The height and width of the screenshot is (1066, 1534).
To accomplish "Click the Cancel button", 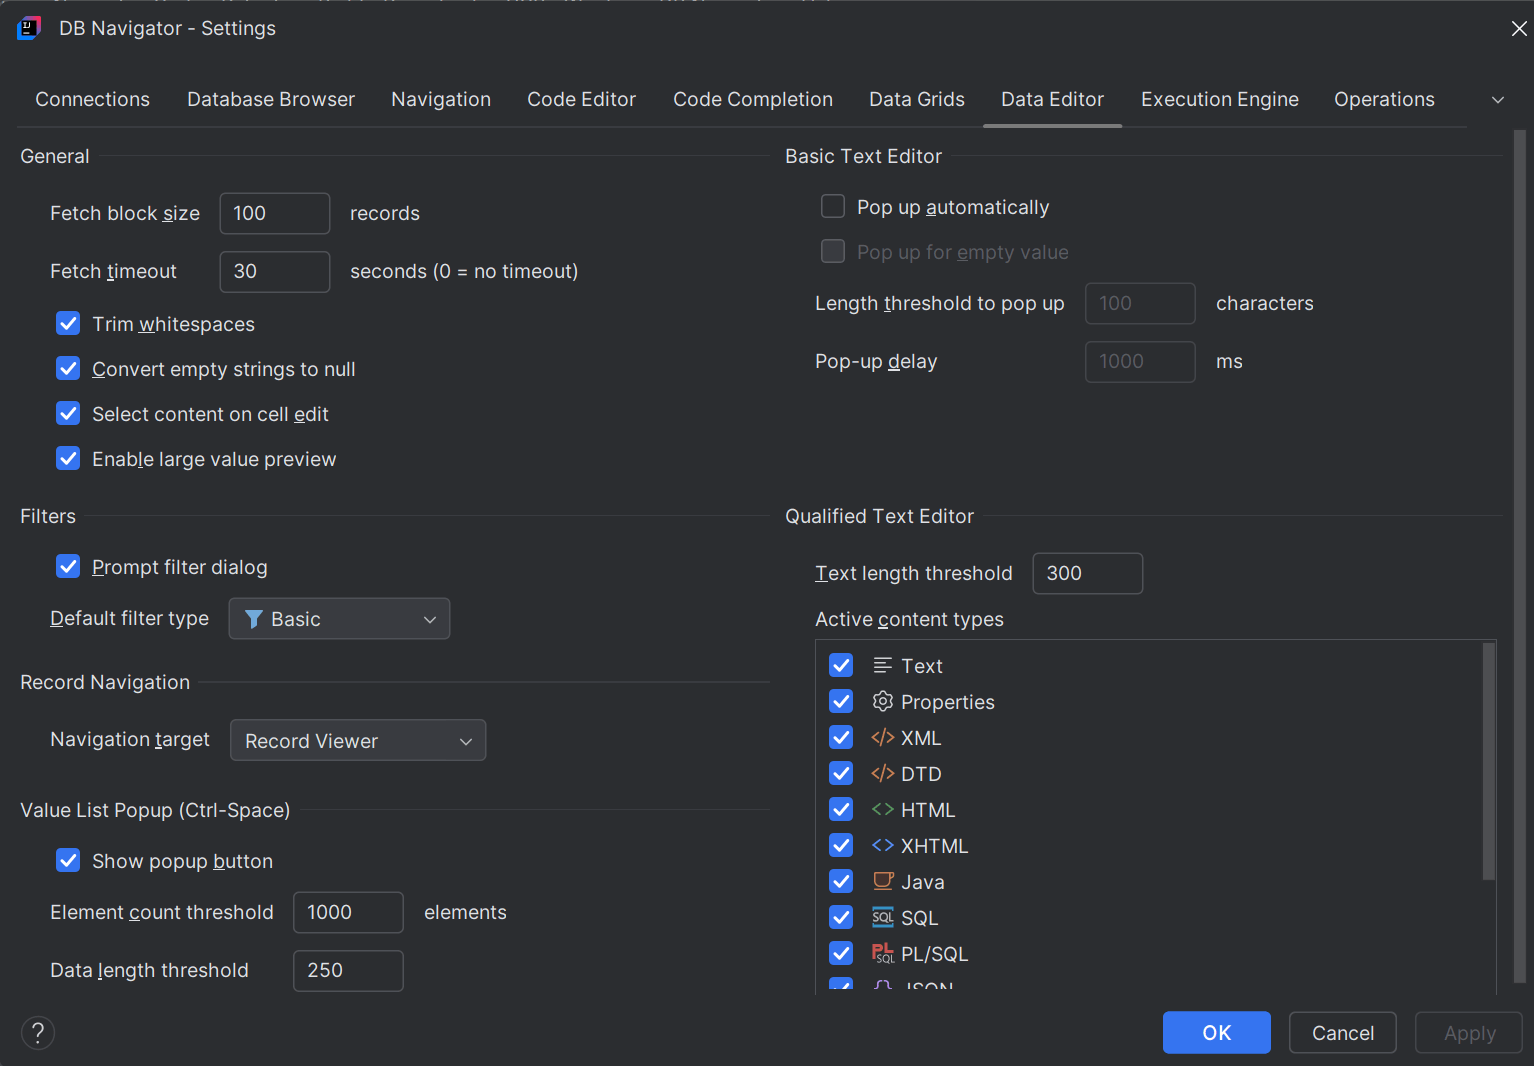I will click(1342, 1032).
